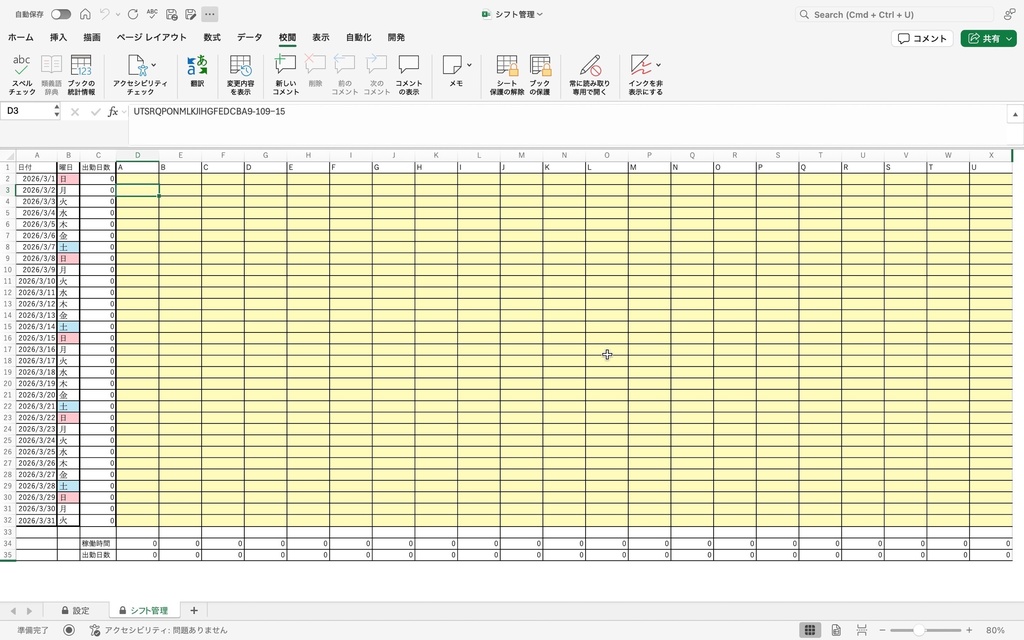This screenshot has height=640, width=1024.
Task: Click シート保護の解除 unprotect sheet
Action: 507,74
